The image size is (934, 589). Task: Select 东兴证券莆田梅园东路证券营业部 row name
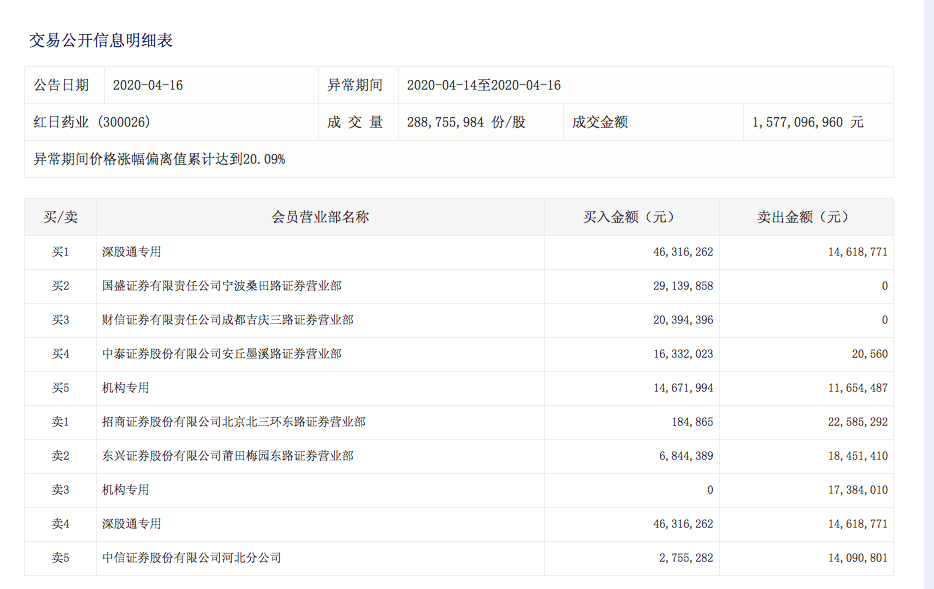pos(227,456)
